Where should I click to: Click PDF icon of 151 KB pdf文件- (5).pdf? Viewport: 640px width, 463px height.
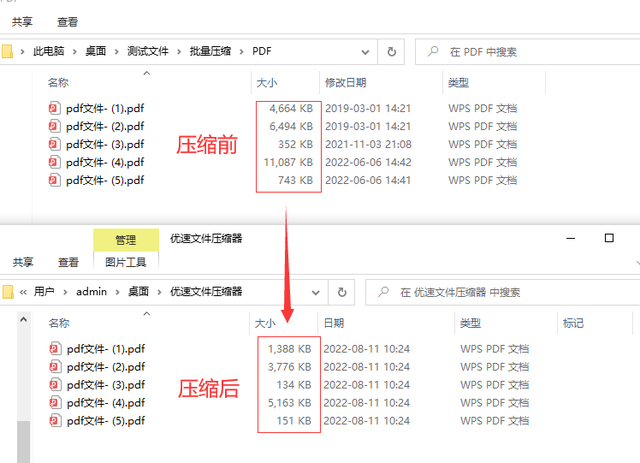pyautogui.click(x=55, y=421)
